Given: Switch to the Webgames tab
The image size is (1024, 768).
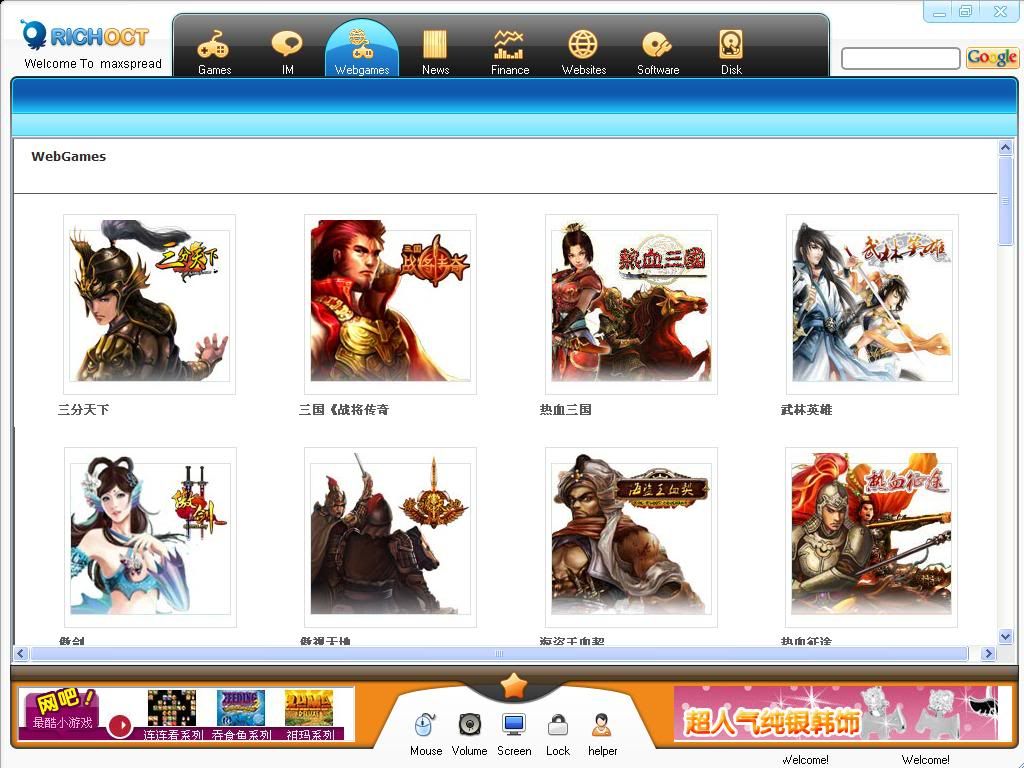Looking at the screenshot, I should point(362,48).
